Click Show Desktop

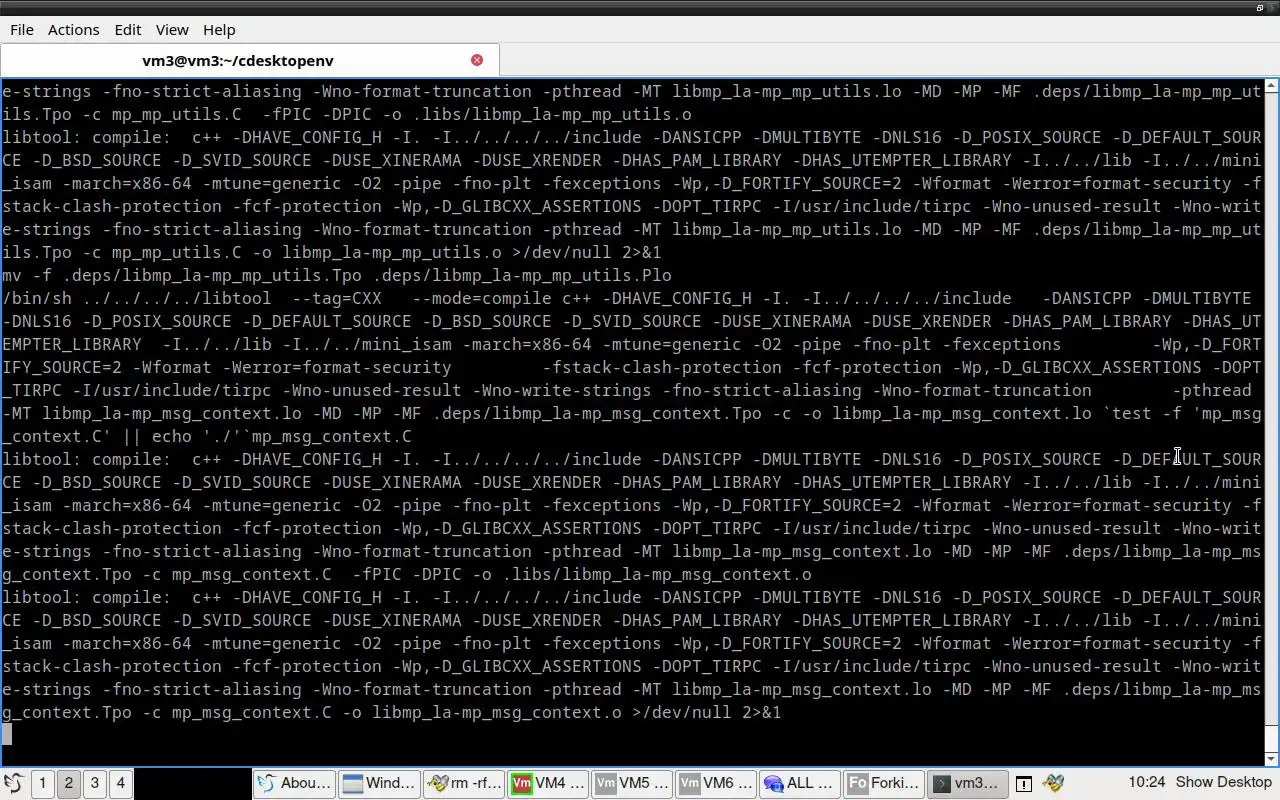click(x=1223, y=782)
